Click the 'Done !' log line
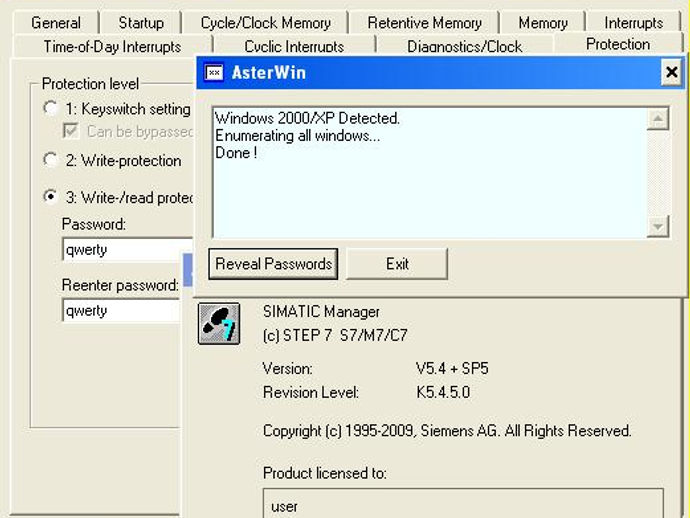 tap(236, 153)
